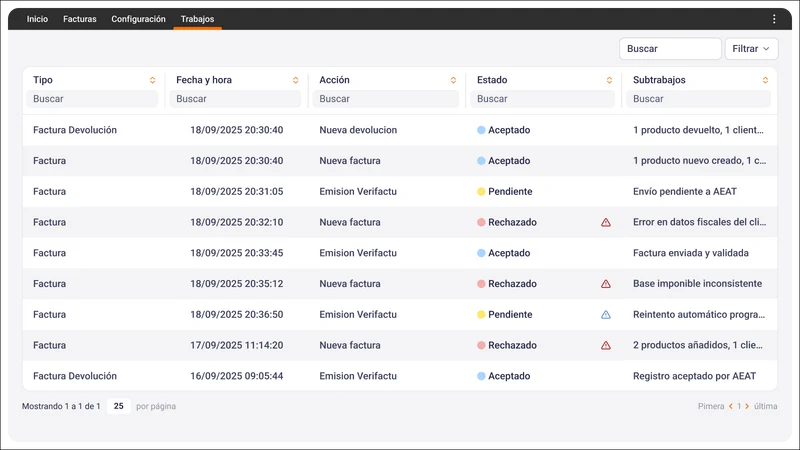The width and height of the screenshot is (800, 450).
Task: Sort by the Tipo column arrows
Action: [x=152, y=80]
